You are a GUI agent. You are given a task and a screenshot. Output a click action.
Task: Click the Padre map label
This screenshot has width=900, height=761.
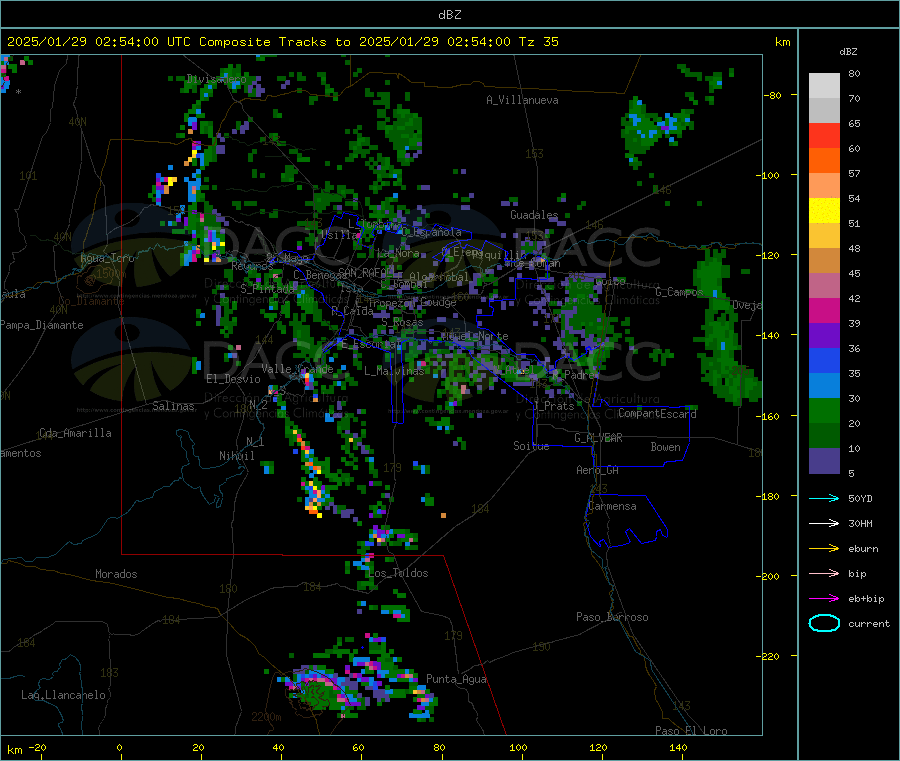coord(579,374)
